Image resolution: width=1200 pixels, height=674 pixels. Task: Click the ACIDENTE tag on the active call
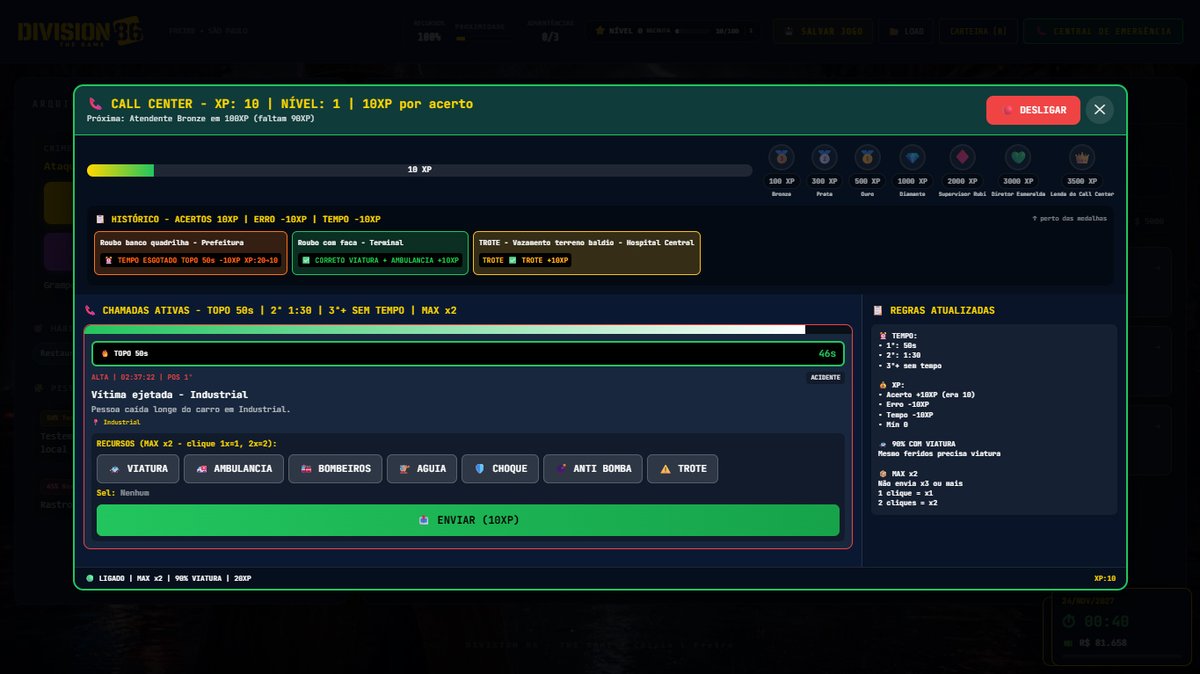click(826, 377)
